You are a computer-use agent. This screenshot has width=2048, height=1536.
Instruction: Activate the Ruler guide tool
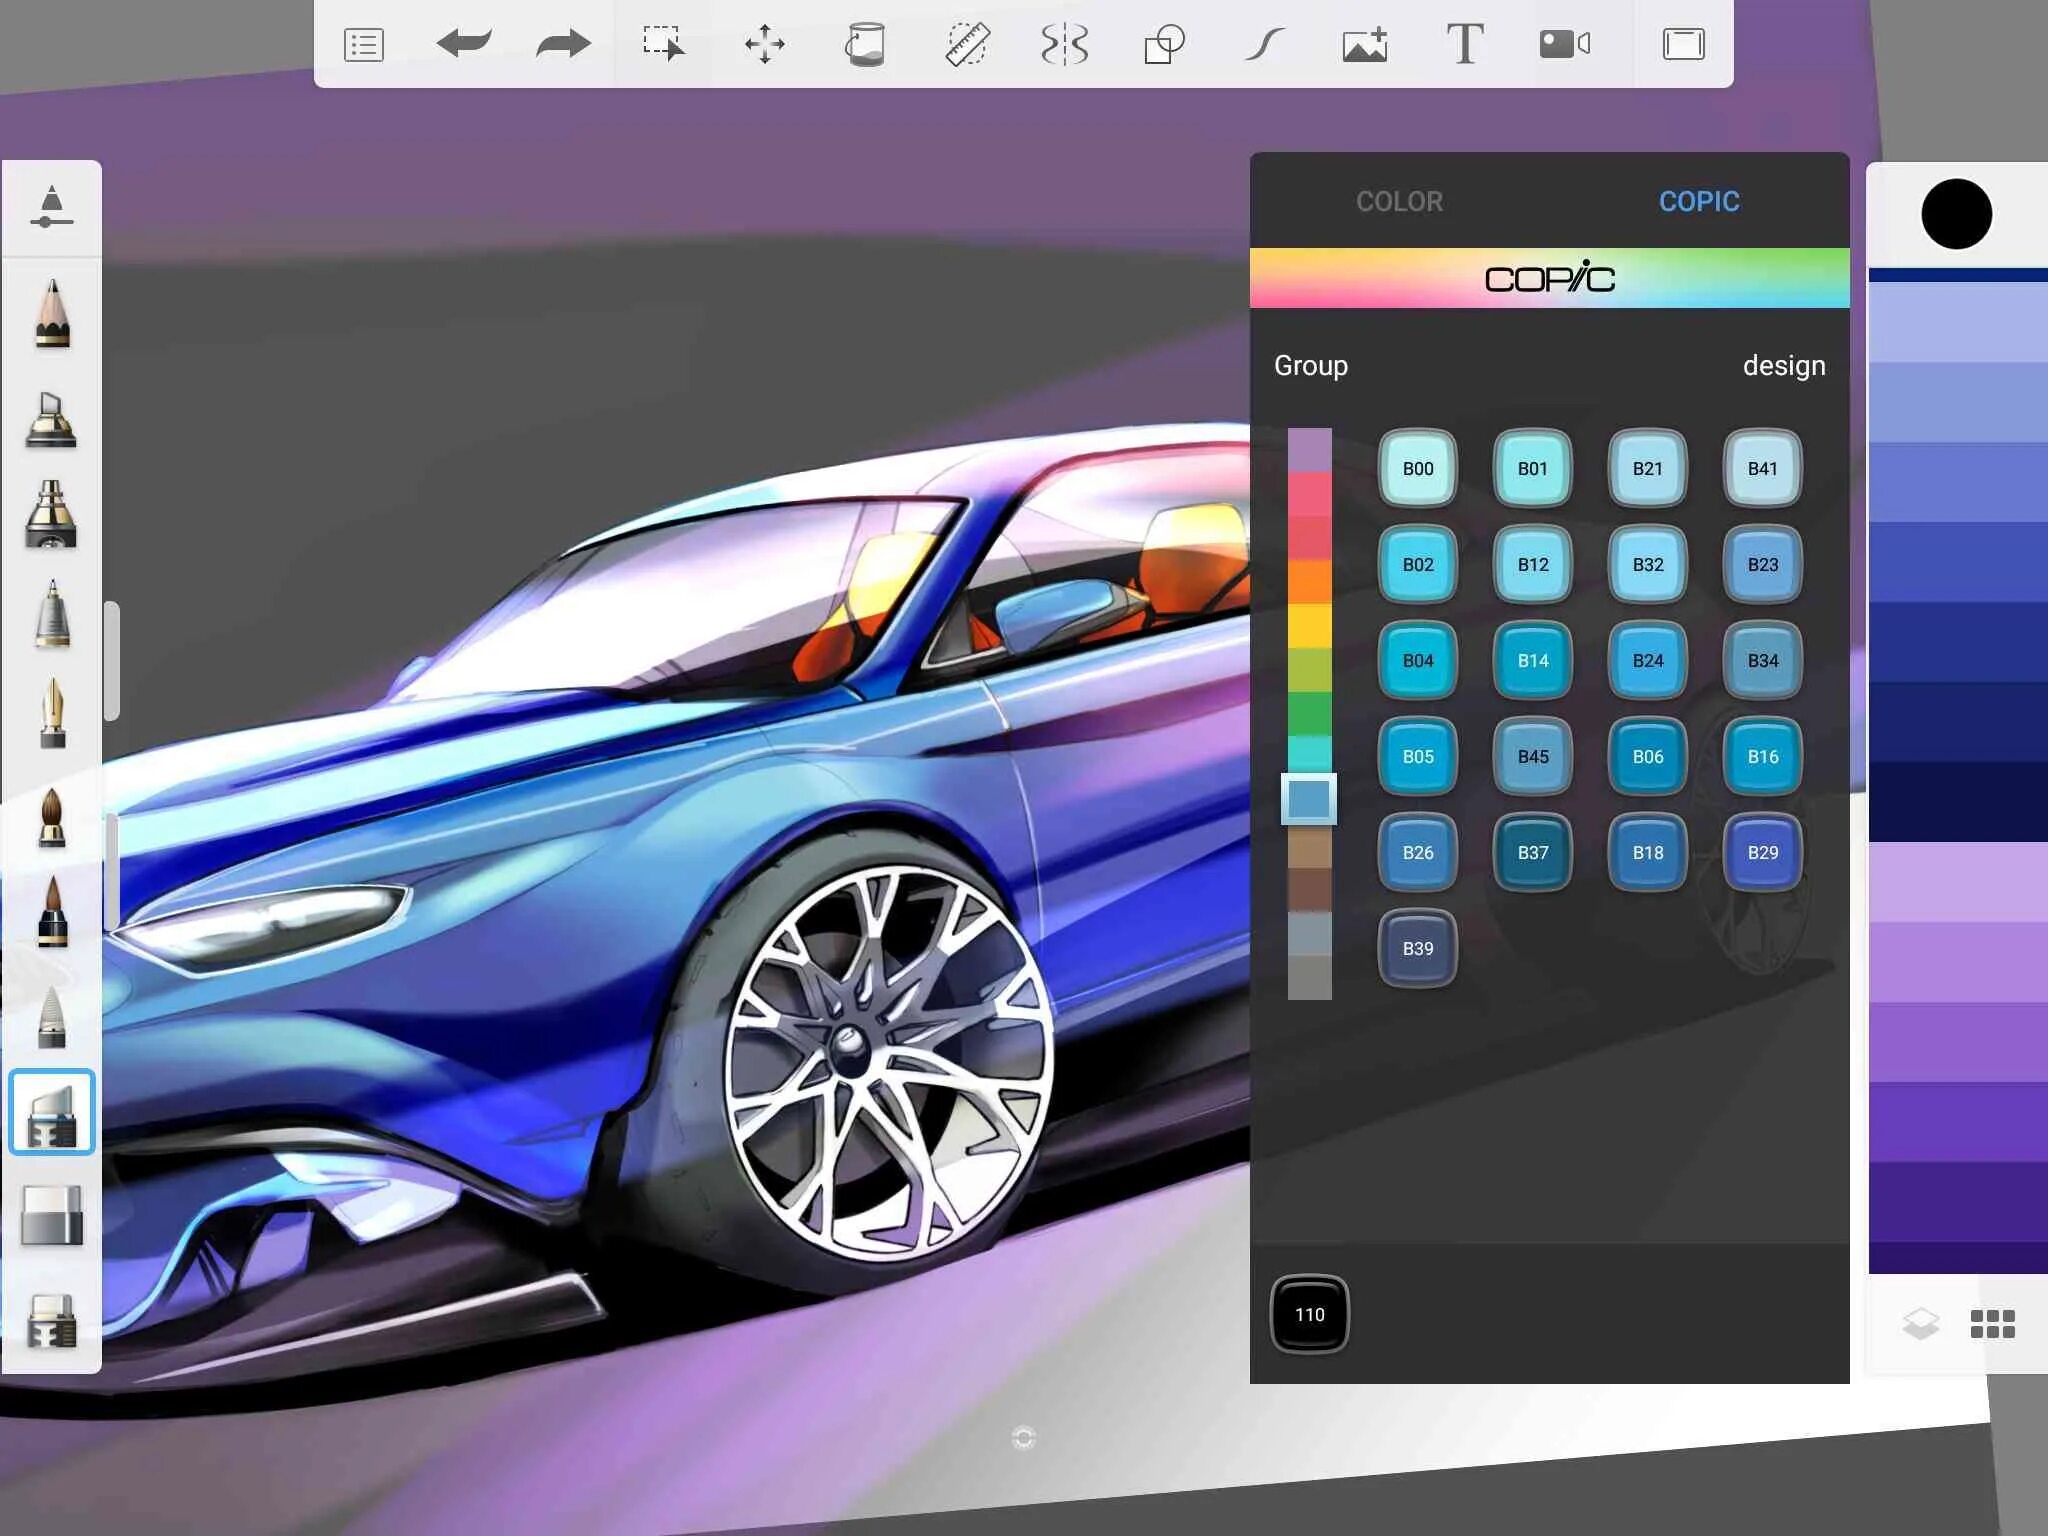(968, 44)
